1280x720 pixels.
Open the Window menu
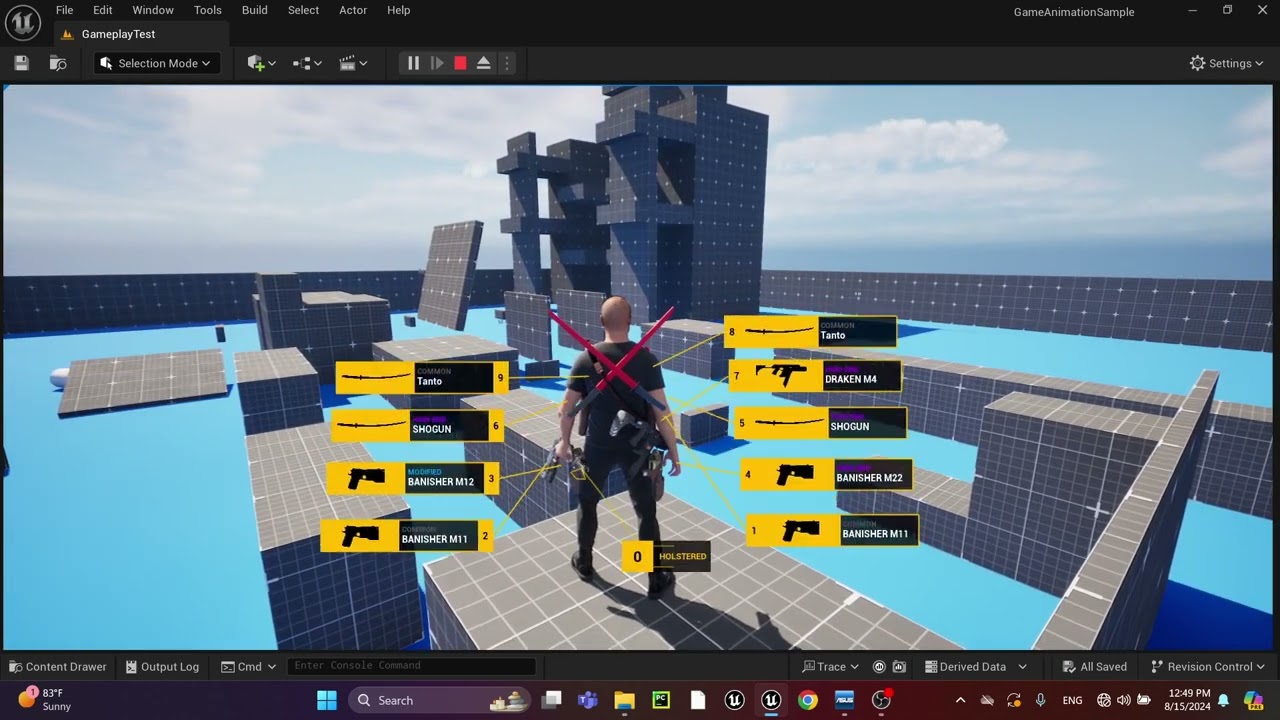153,10
